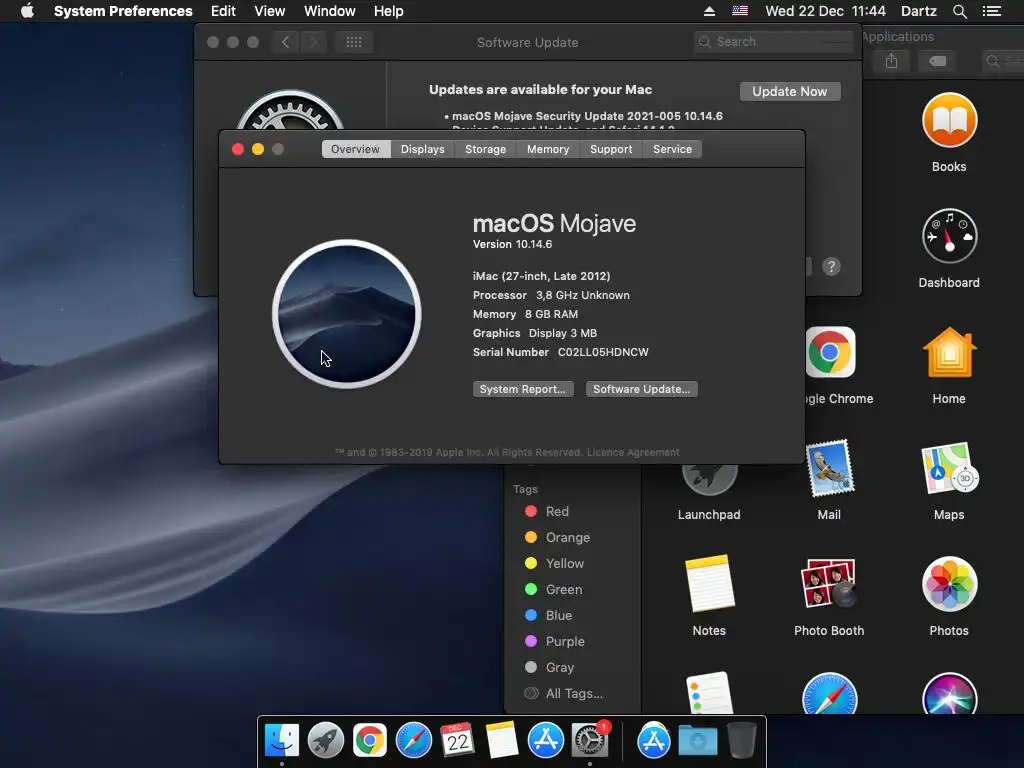The width and height of the screenshot is (1024, 768).
Task: Open the Licence Agreement link
Action: (x=633, y=452)
